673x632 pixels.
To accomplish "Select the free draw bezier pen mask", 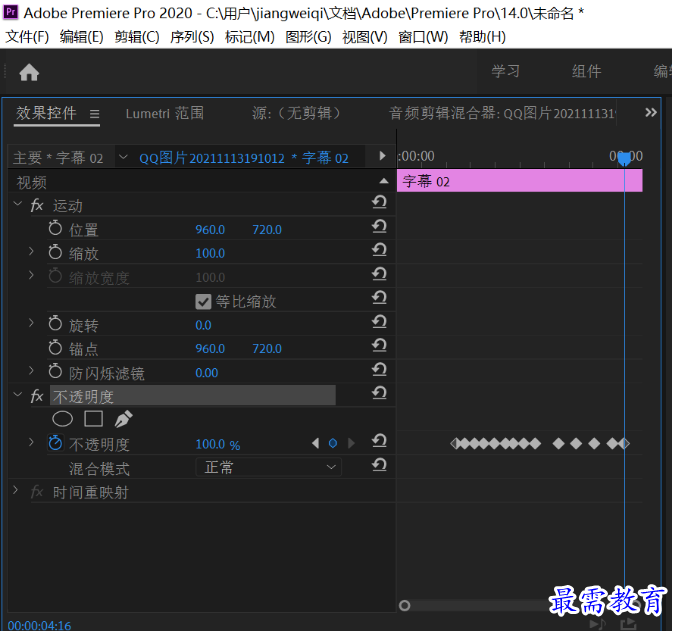I will pos(124,419).
